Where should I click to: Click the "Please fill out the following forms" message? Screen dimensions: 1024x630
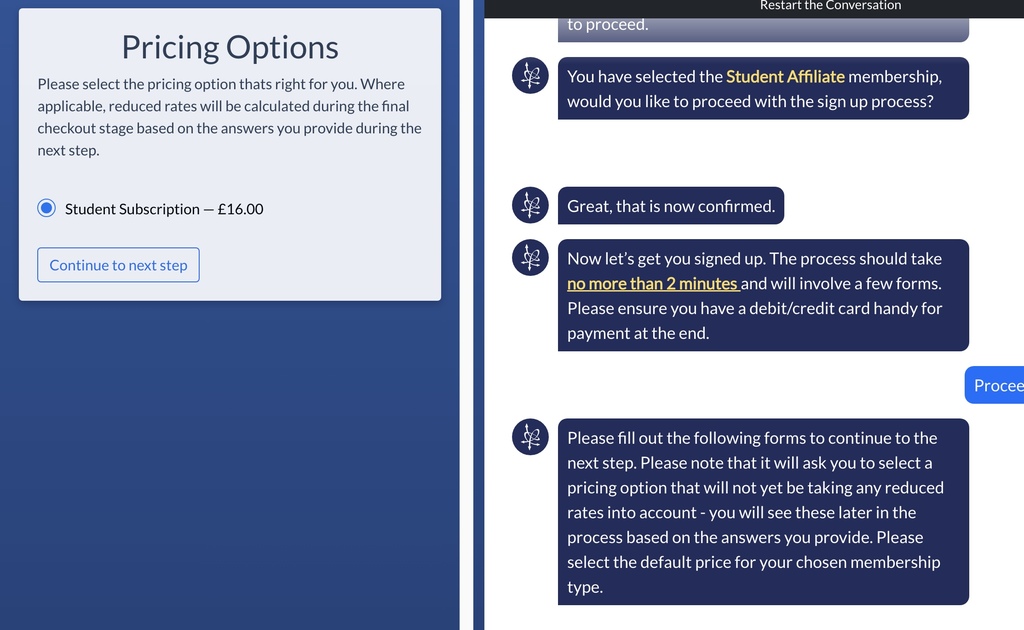click(763, 512)
